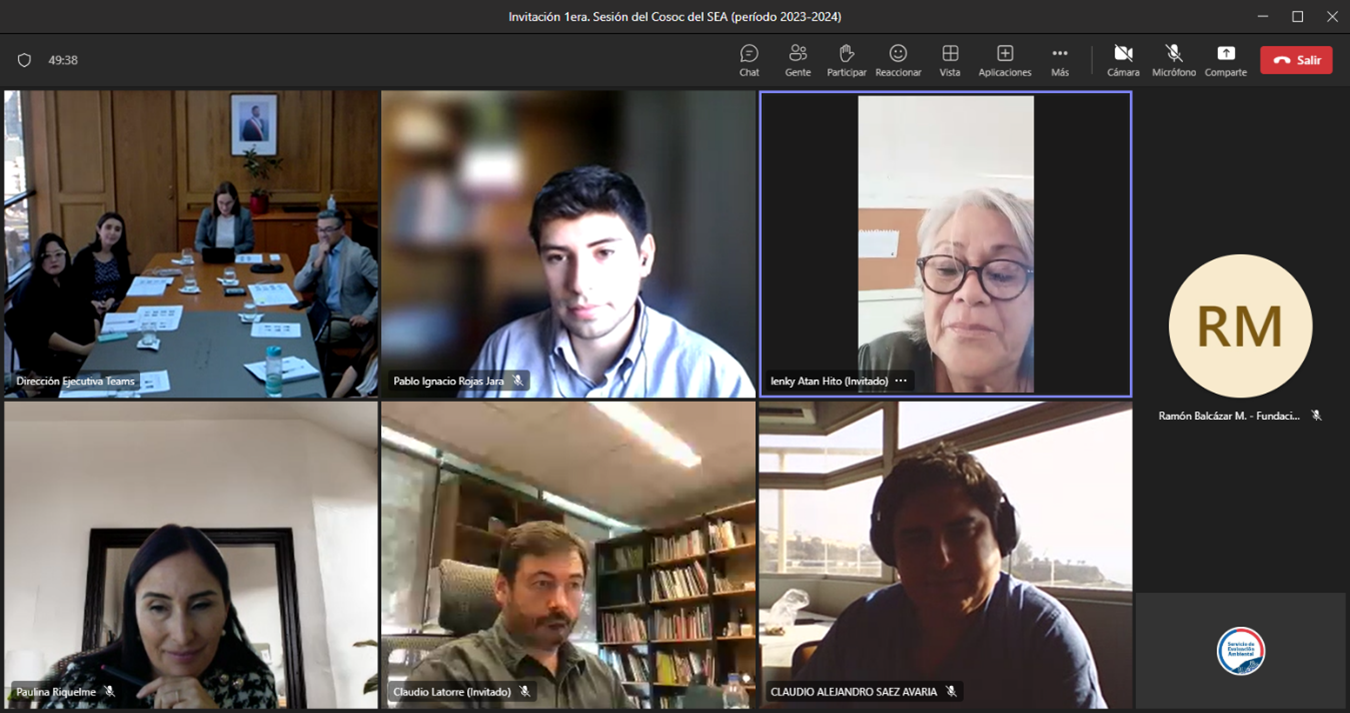Maximize the Teams meeting window

point(1297,17)
